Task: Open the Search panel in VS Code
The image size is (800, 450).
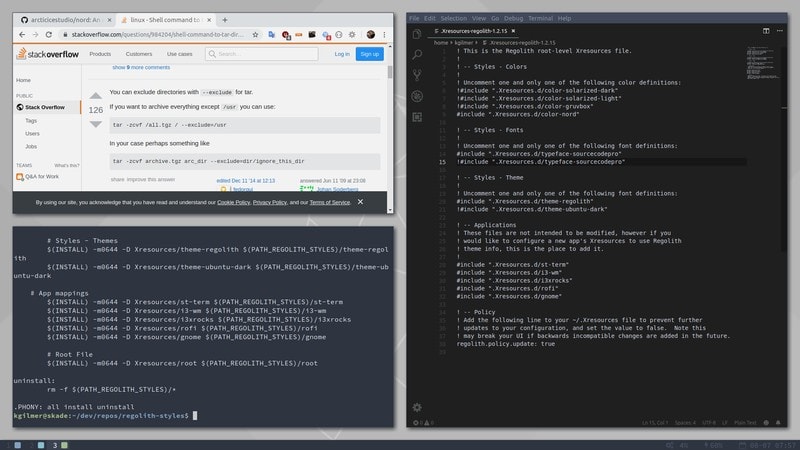Action: click(417, 55)
